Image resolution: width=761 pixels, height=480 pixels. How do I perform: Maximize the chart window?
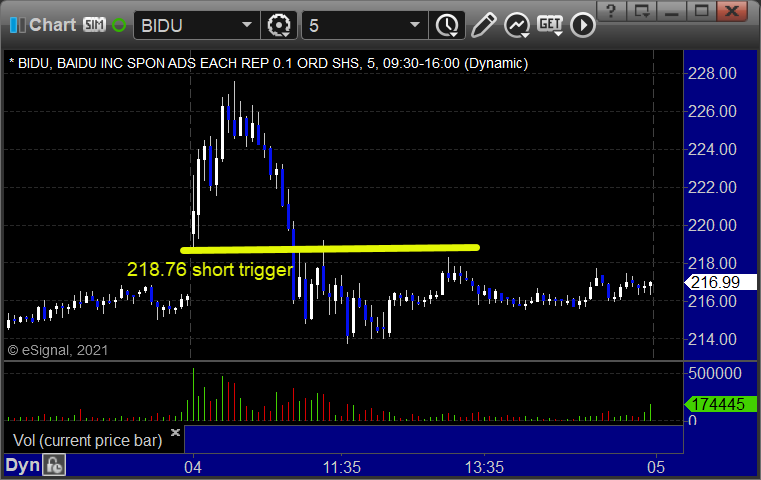tap(701, 11)
